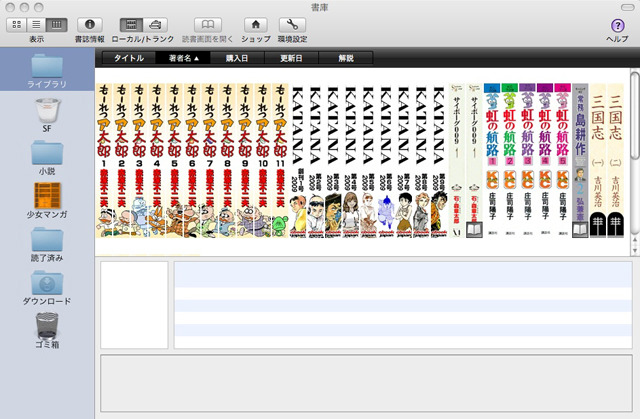
Task: Sort by タイトル column
Action: pyautogui.click(x=129, y=58)
